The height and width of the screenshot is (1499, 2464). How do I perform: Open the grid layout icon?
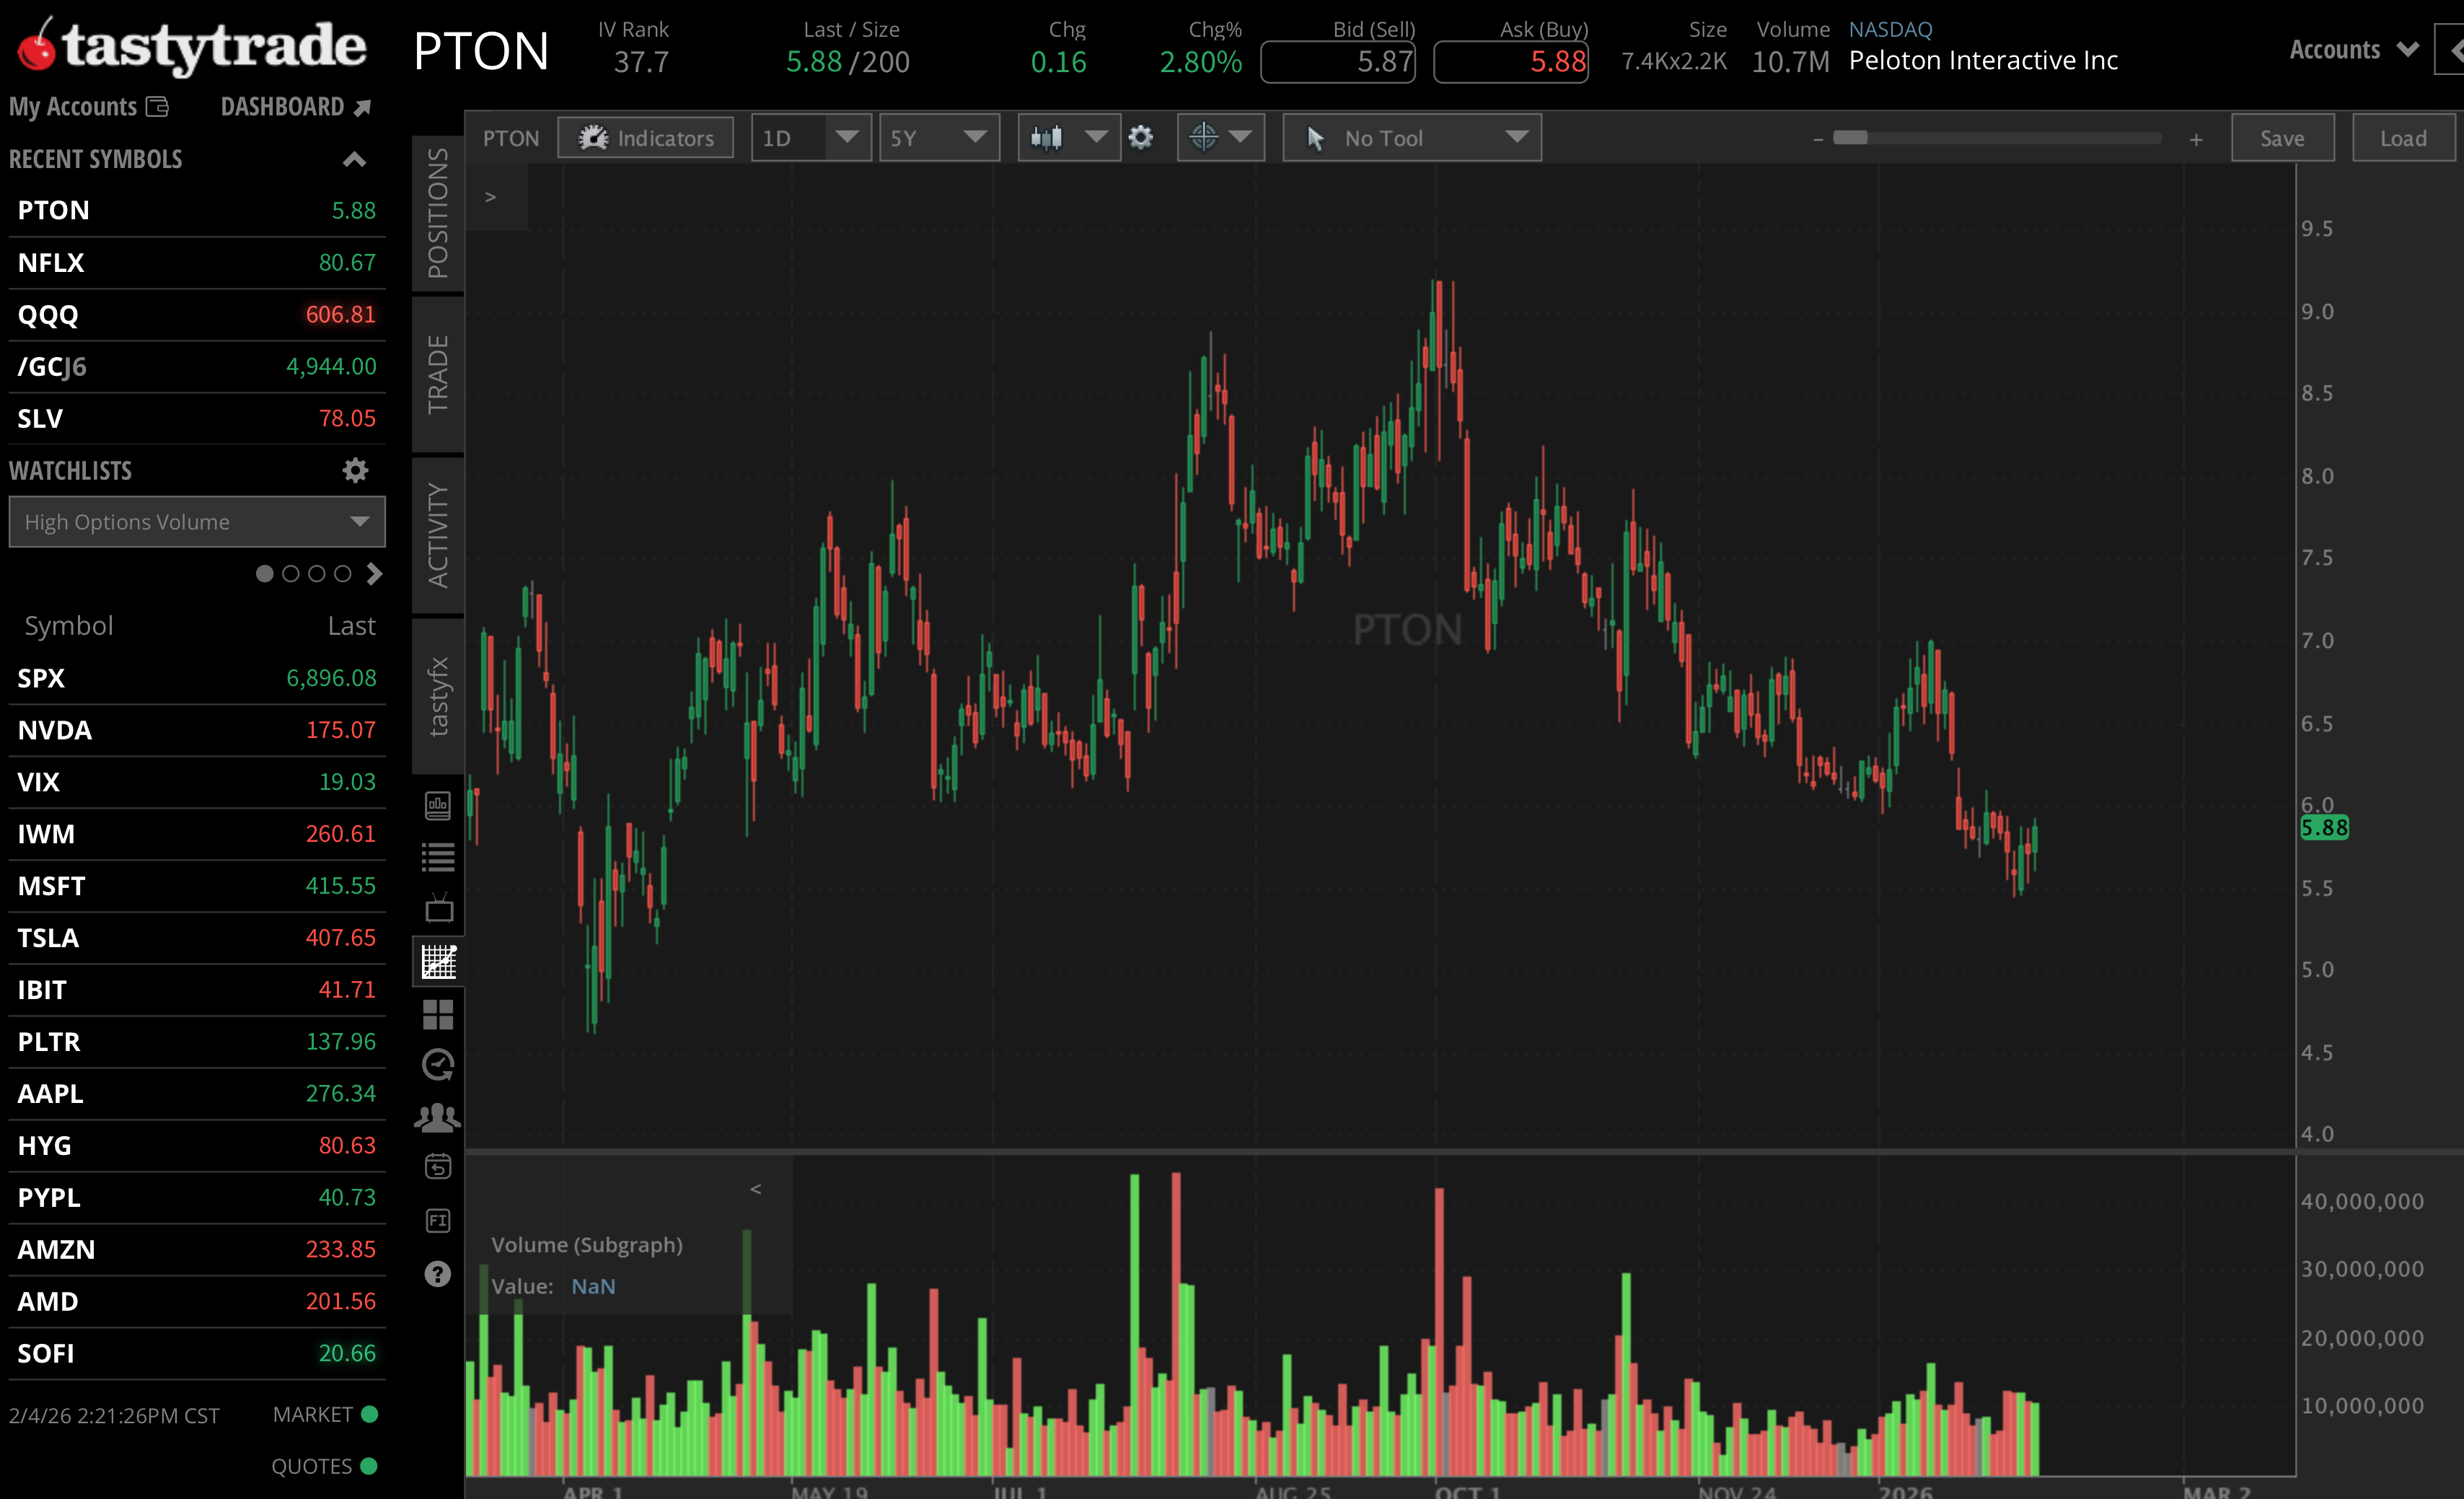point(437,1014)
